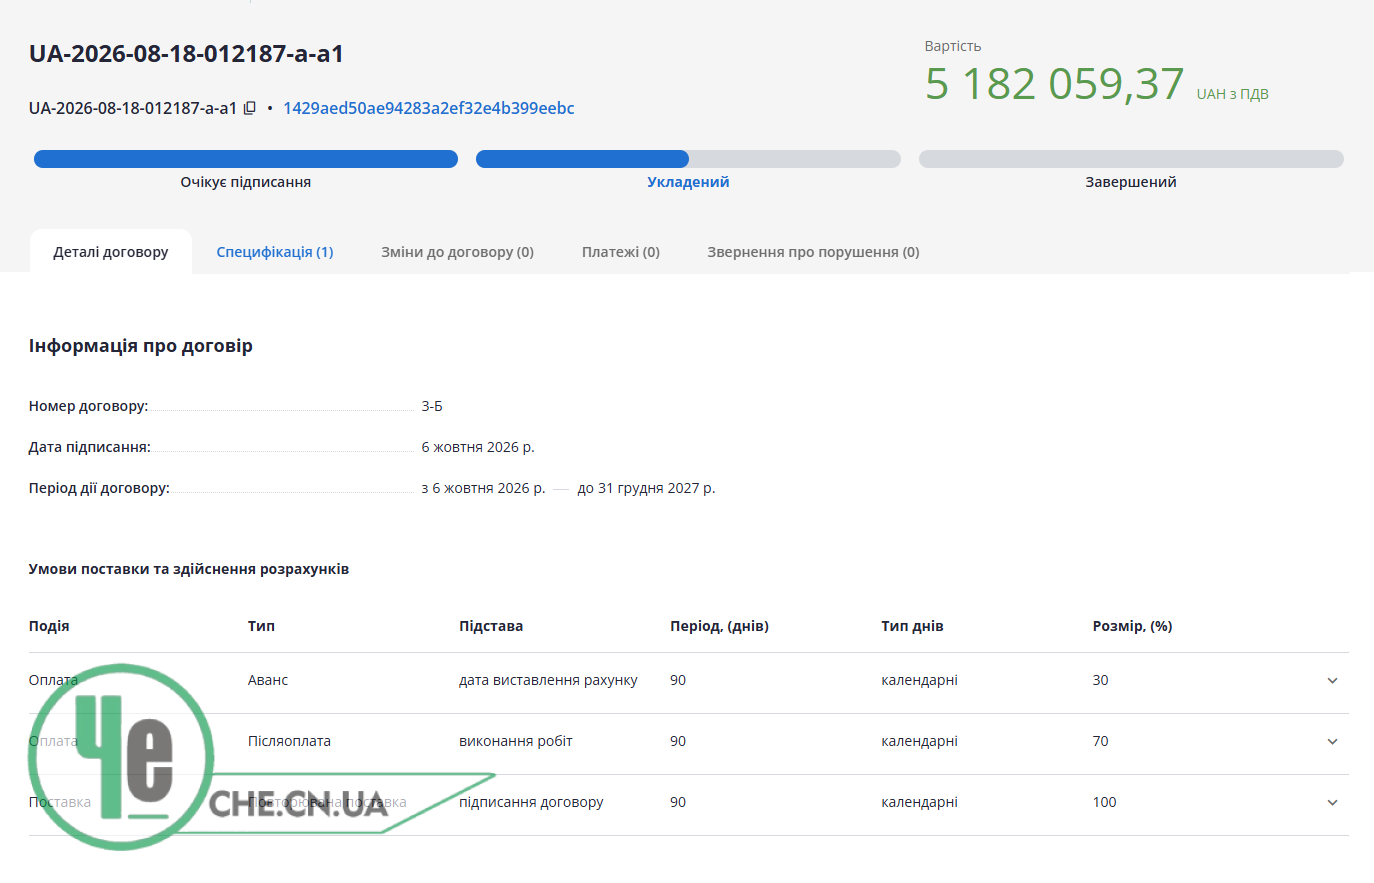Viewport: 1374px width, 883px height.
Task: Click the Інформація про договір heading
Action: tap(141, 346)
